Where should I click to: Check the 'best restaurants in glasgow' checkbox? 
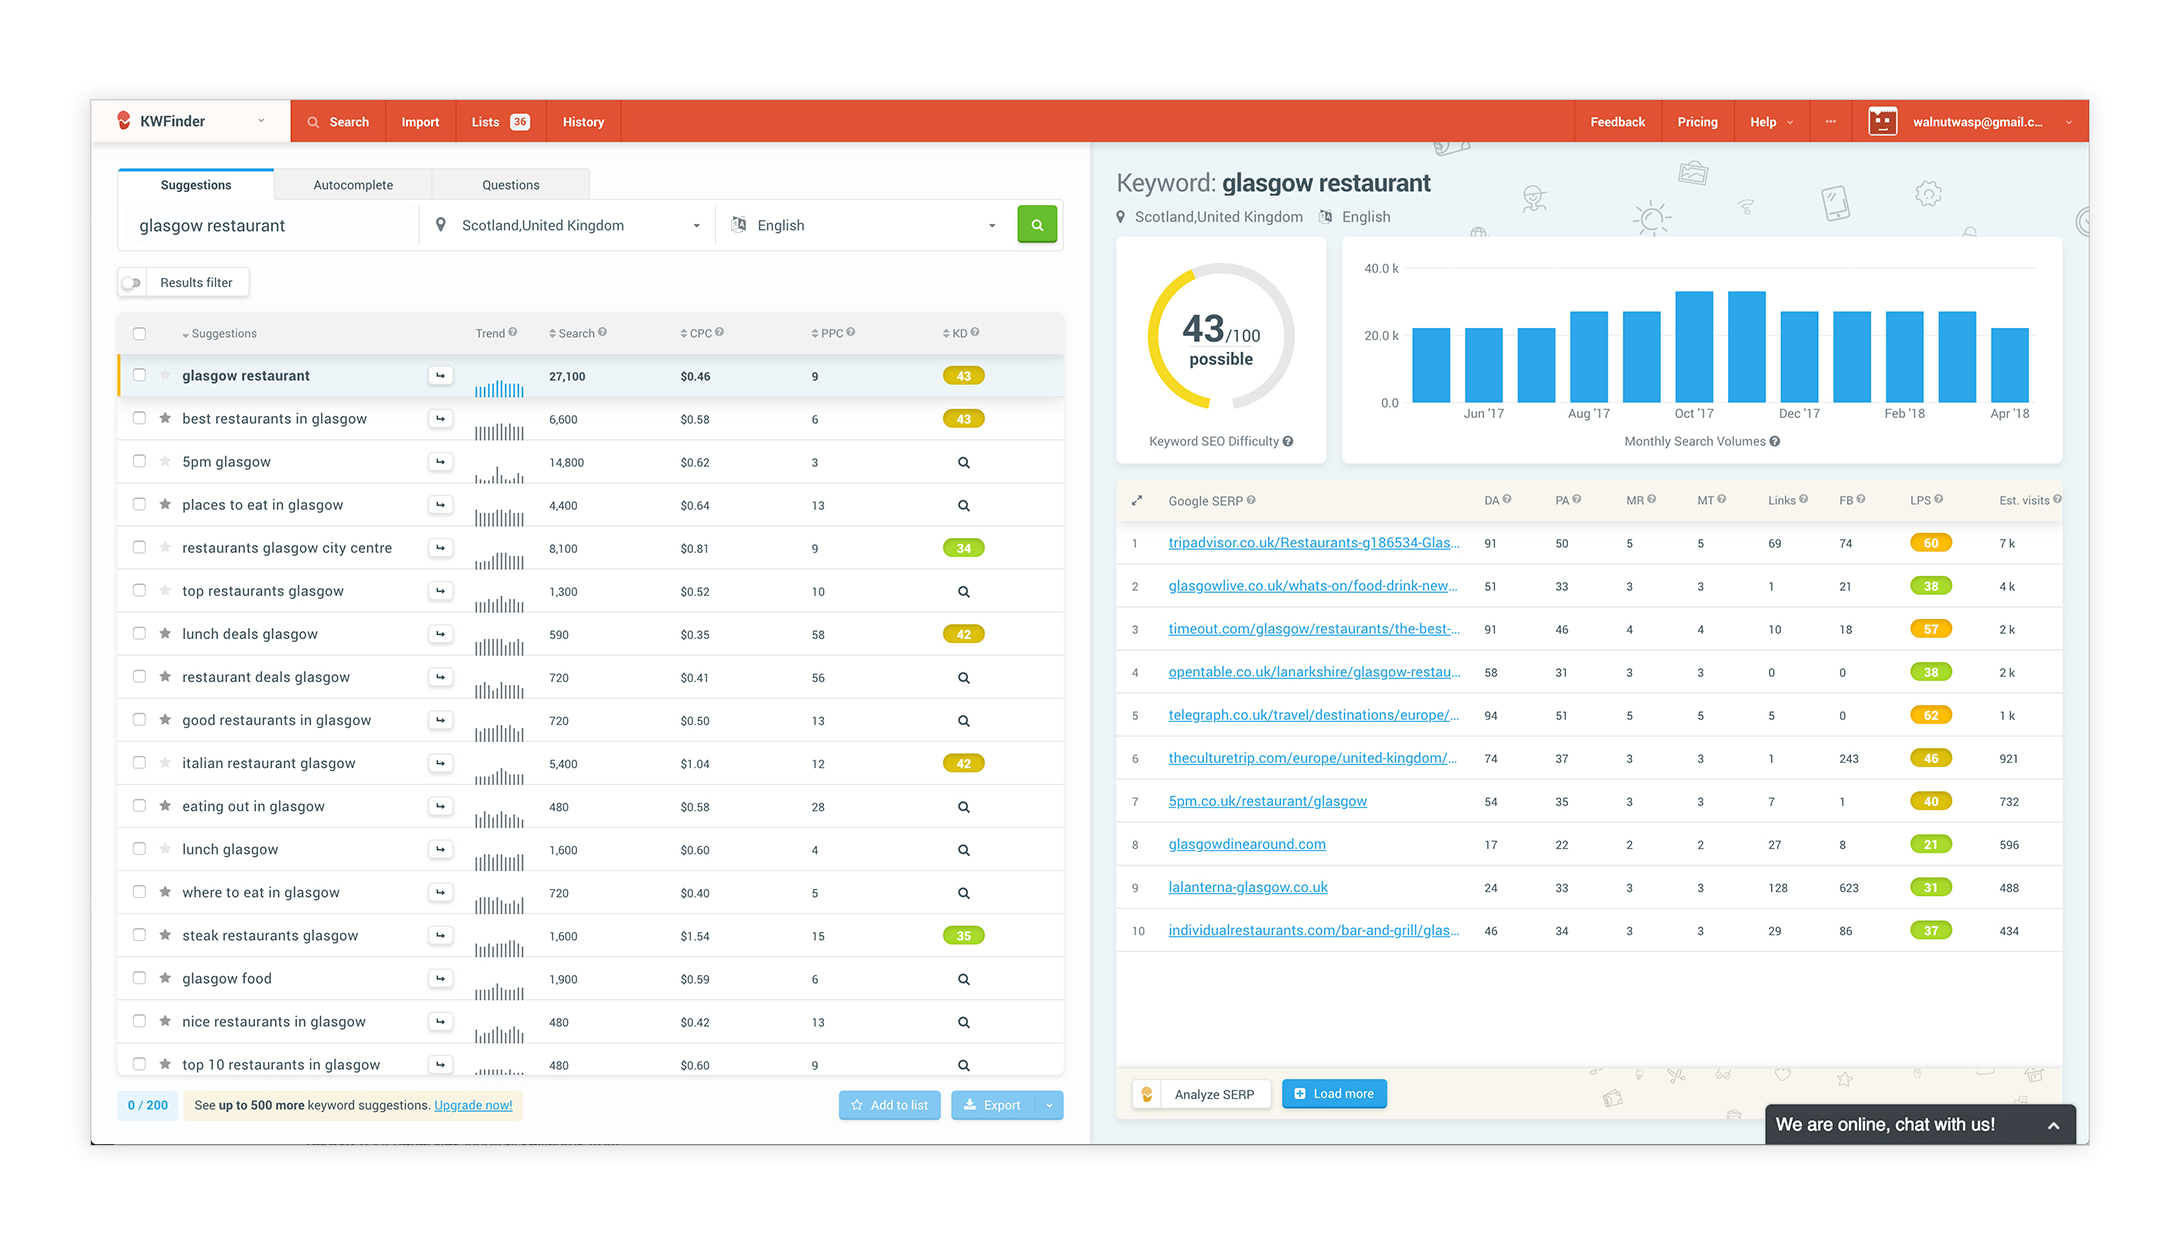[140, 418]
